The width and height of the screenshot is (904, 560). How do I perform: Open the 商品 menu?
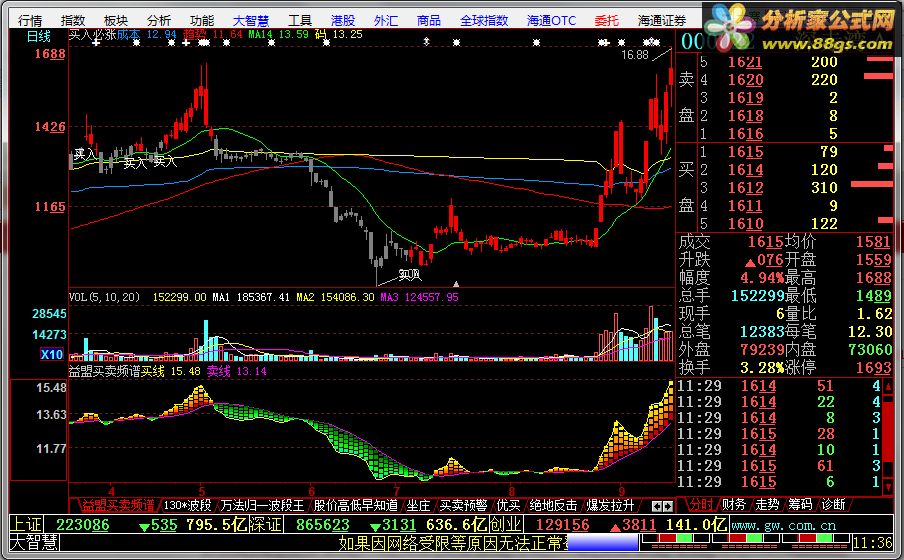pyautogui.click(x=428, y=21)
